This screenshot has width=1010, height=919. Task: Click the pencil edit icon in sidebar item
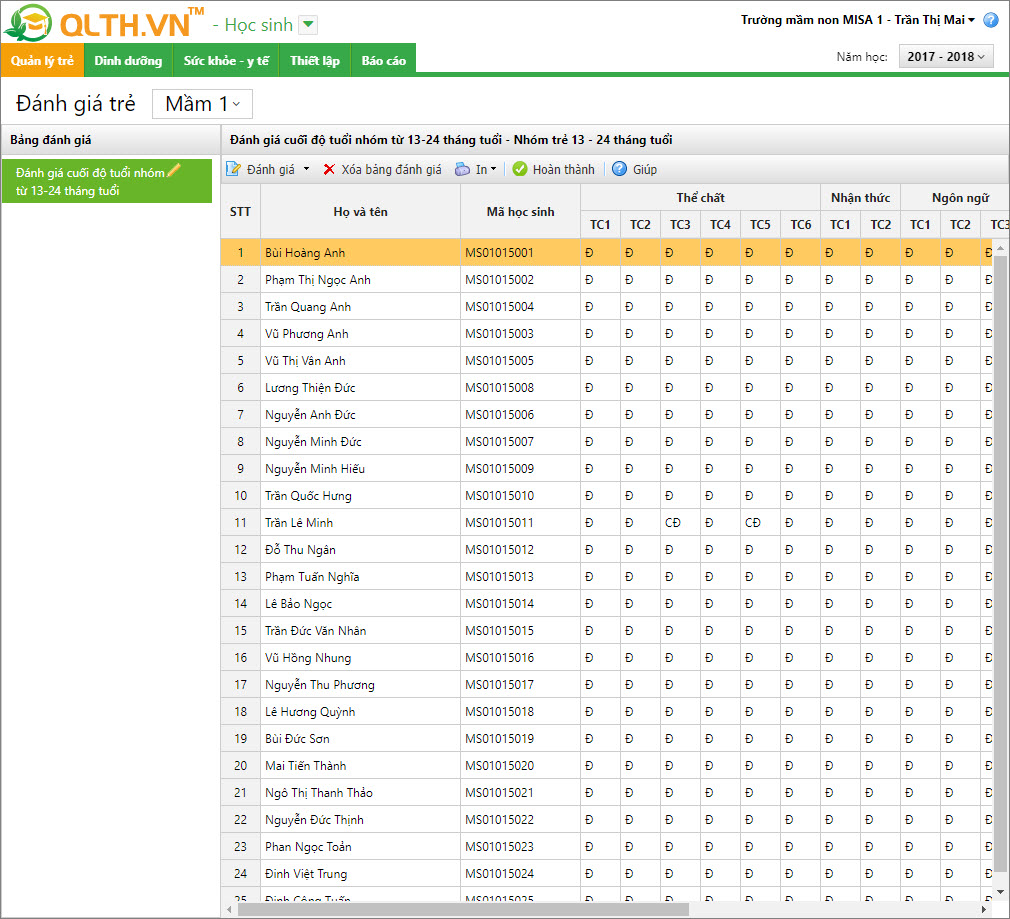tap(173, 170)
